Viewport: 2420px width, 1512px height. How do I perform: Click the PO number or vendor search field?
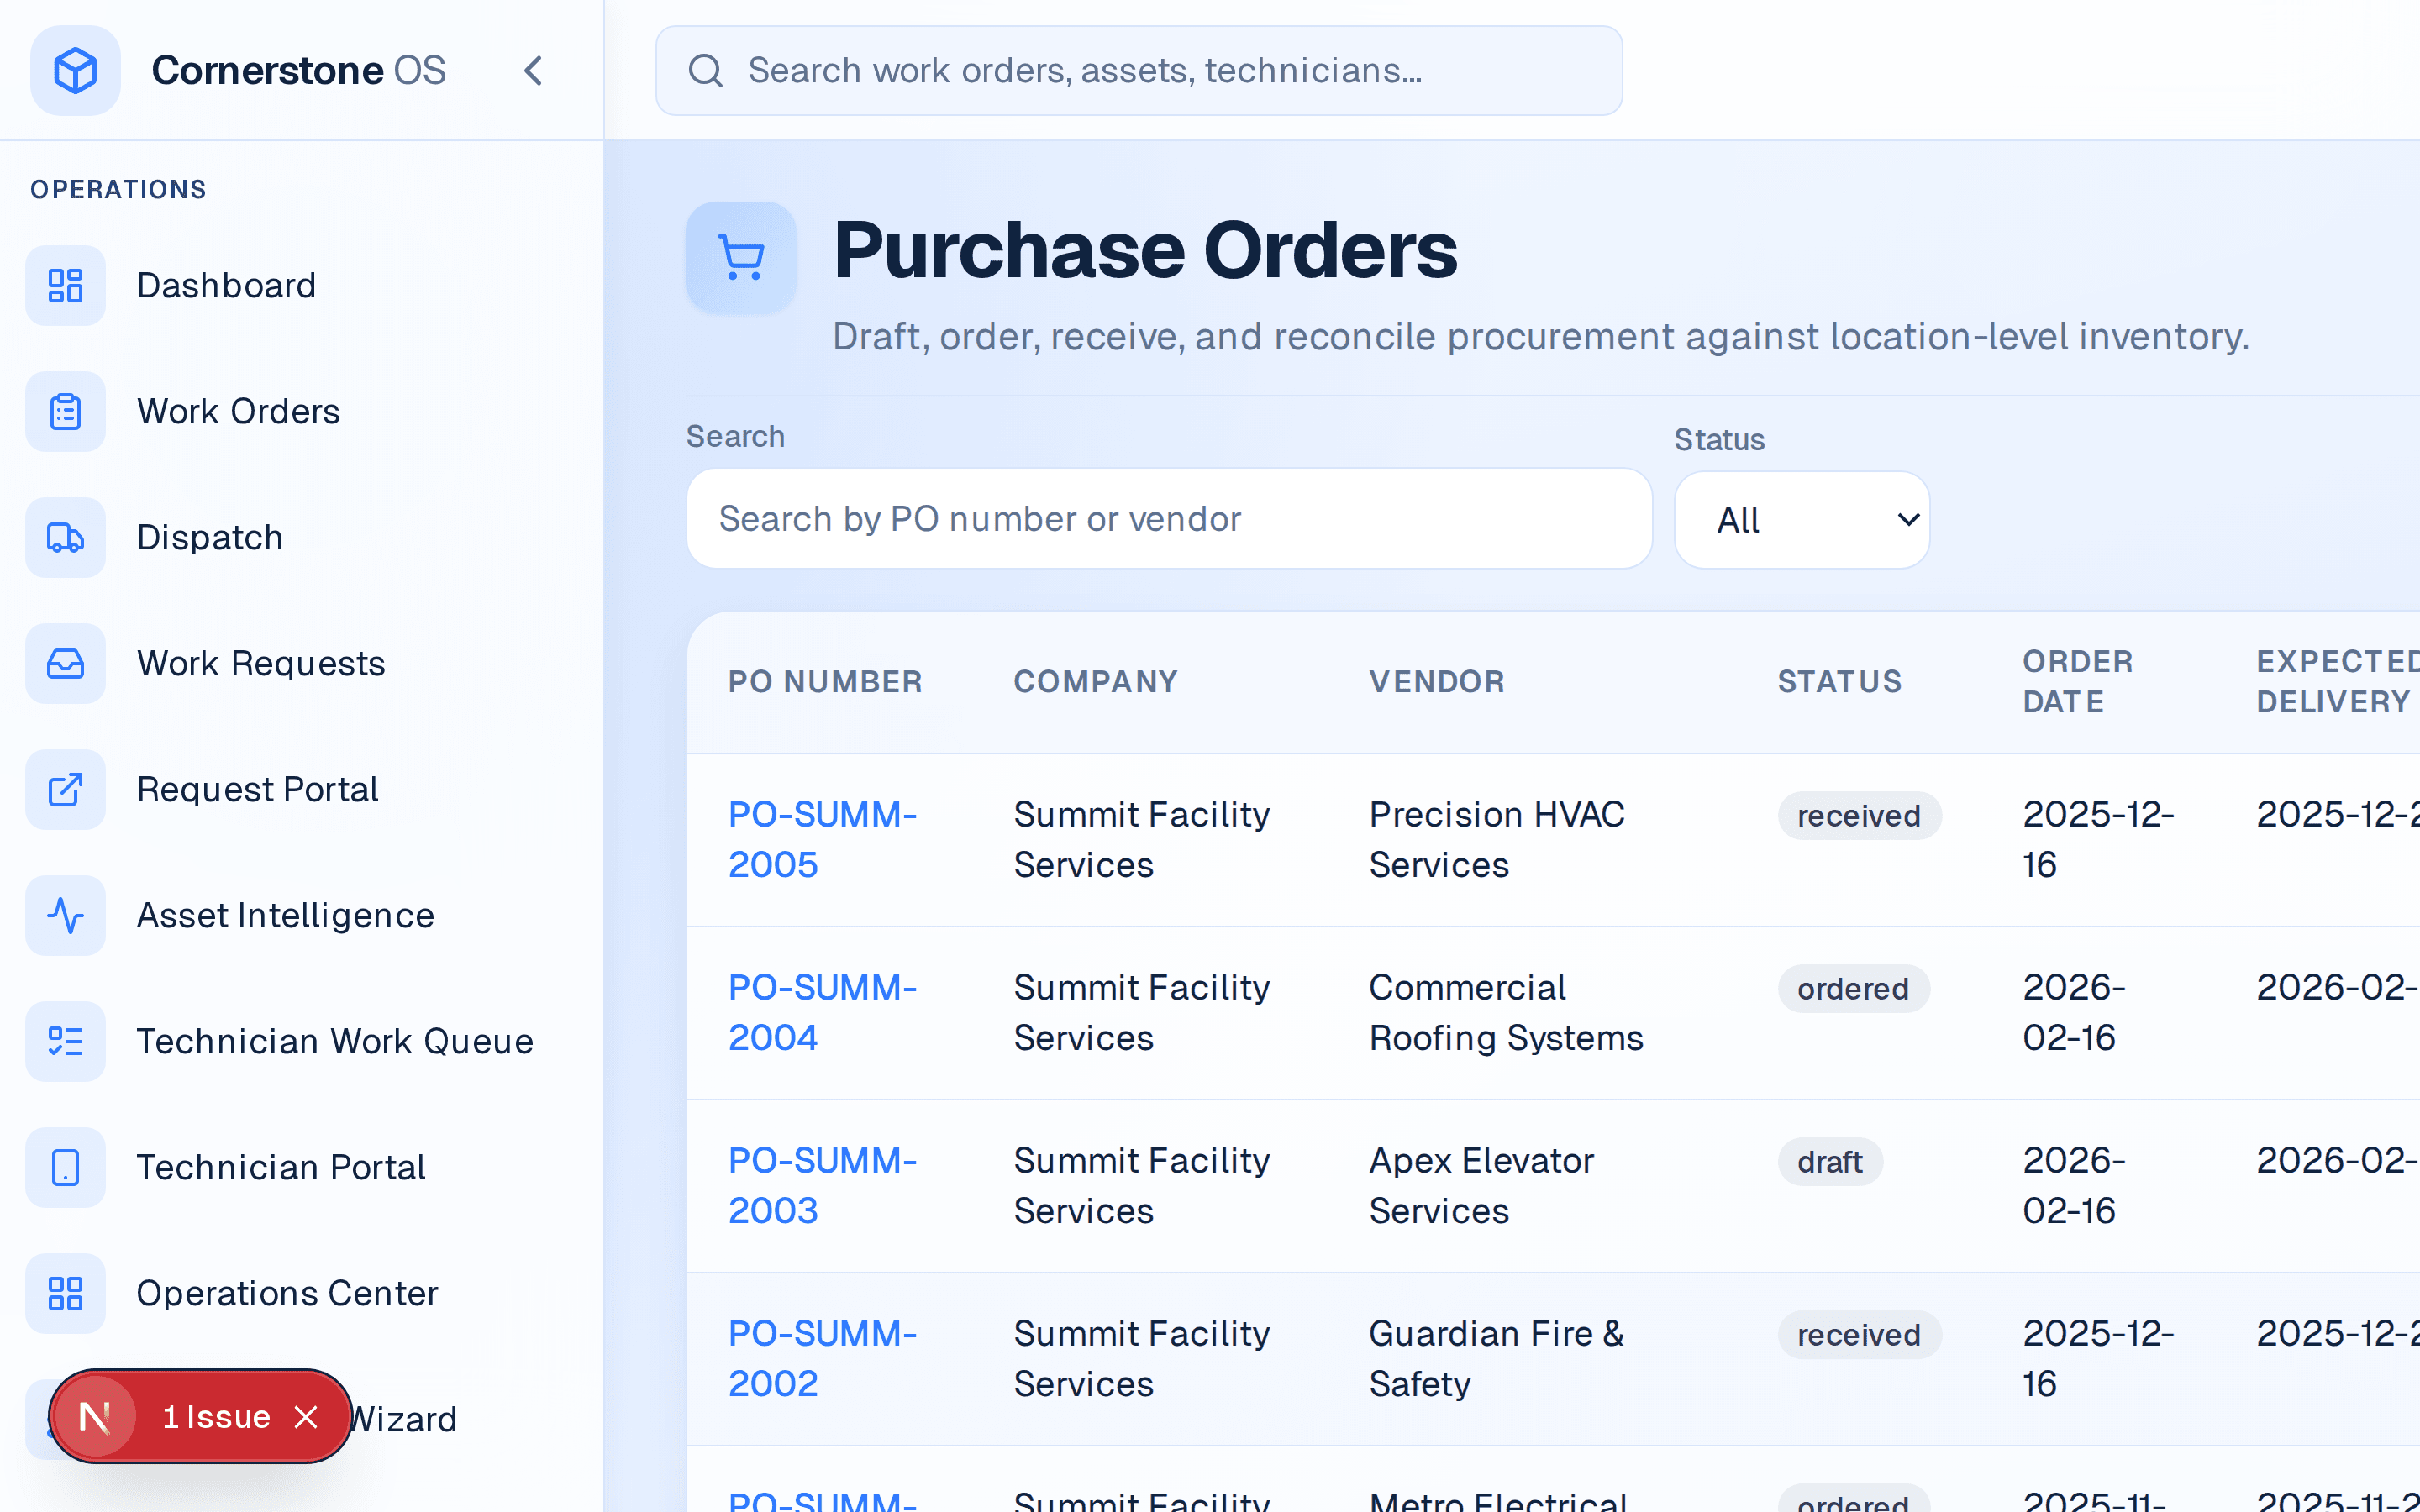pyautogui.click(x=1168, y=518)
